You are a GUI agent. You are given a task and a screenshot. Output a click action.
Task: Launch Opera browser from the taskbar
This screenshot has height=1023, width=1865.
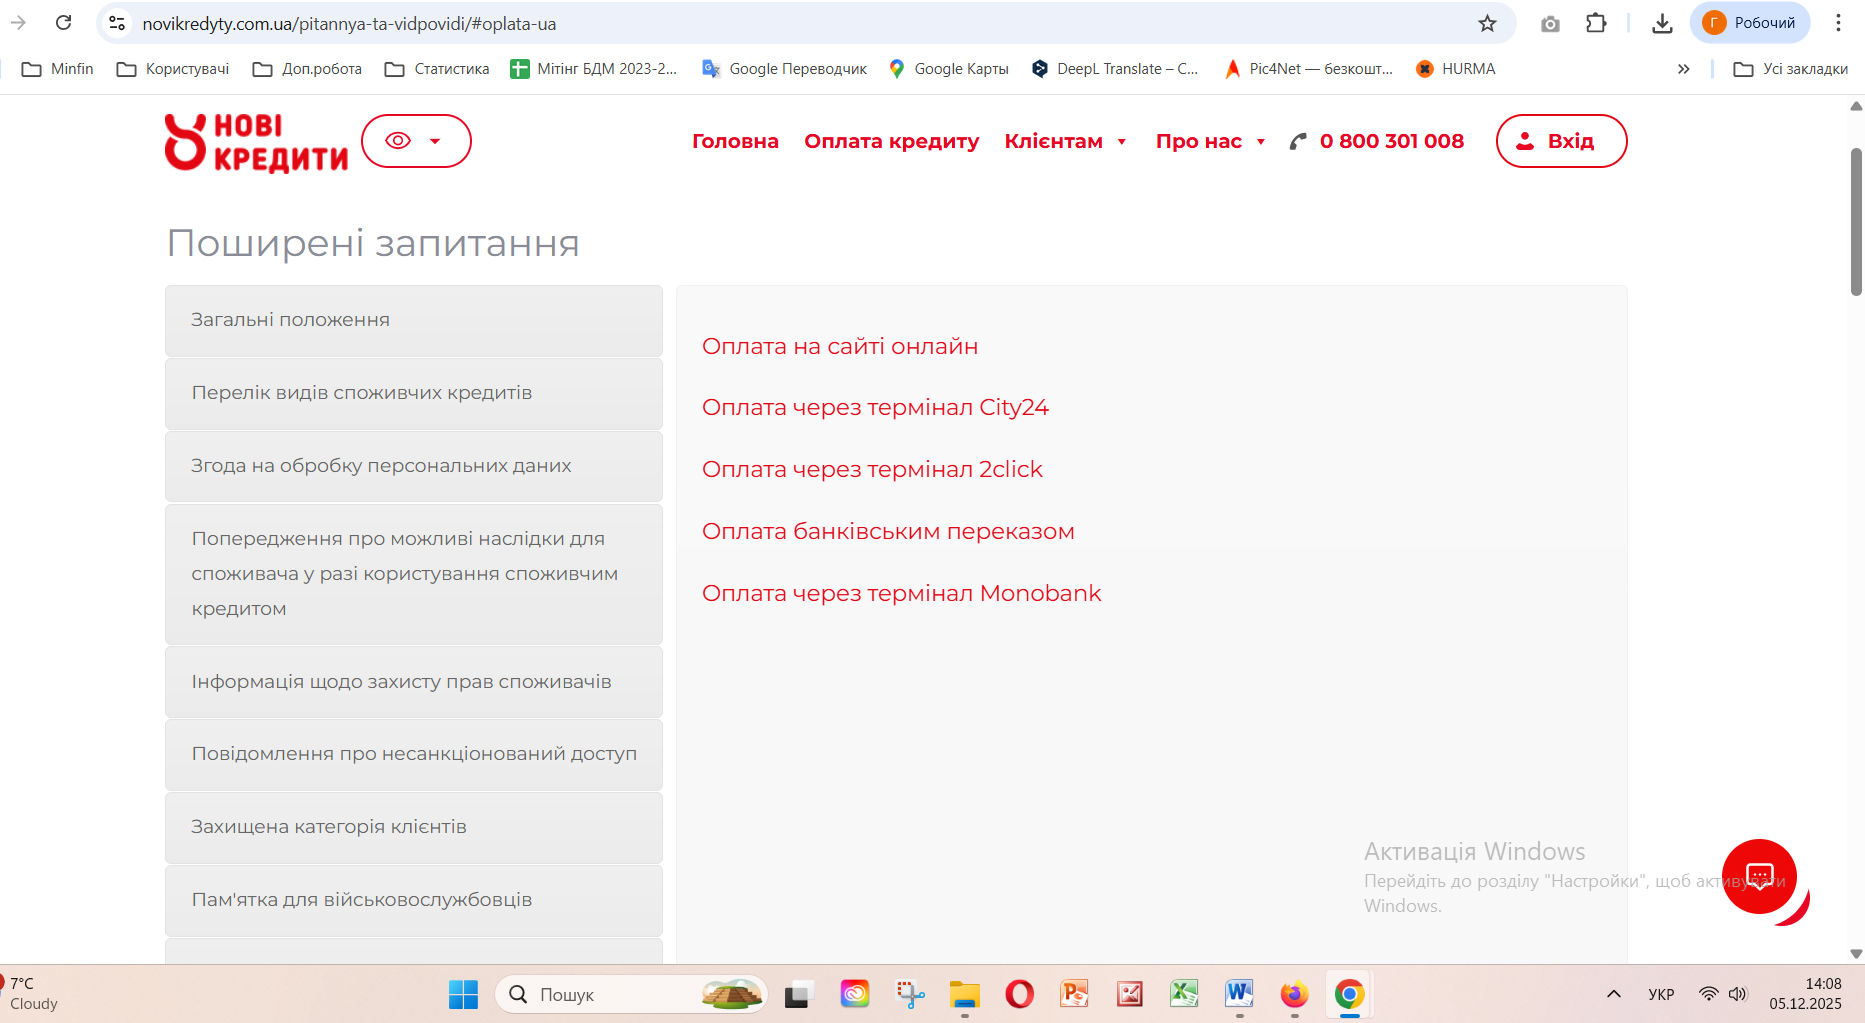click(x=1020, y=994)
